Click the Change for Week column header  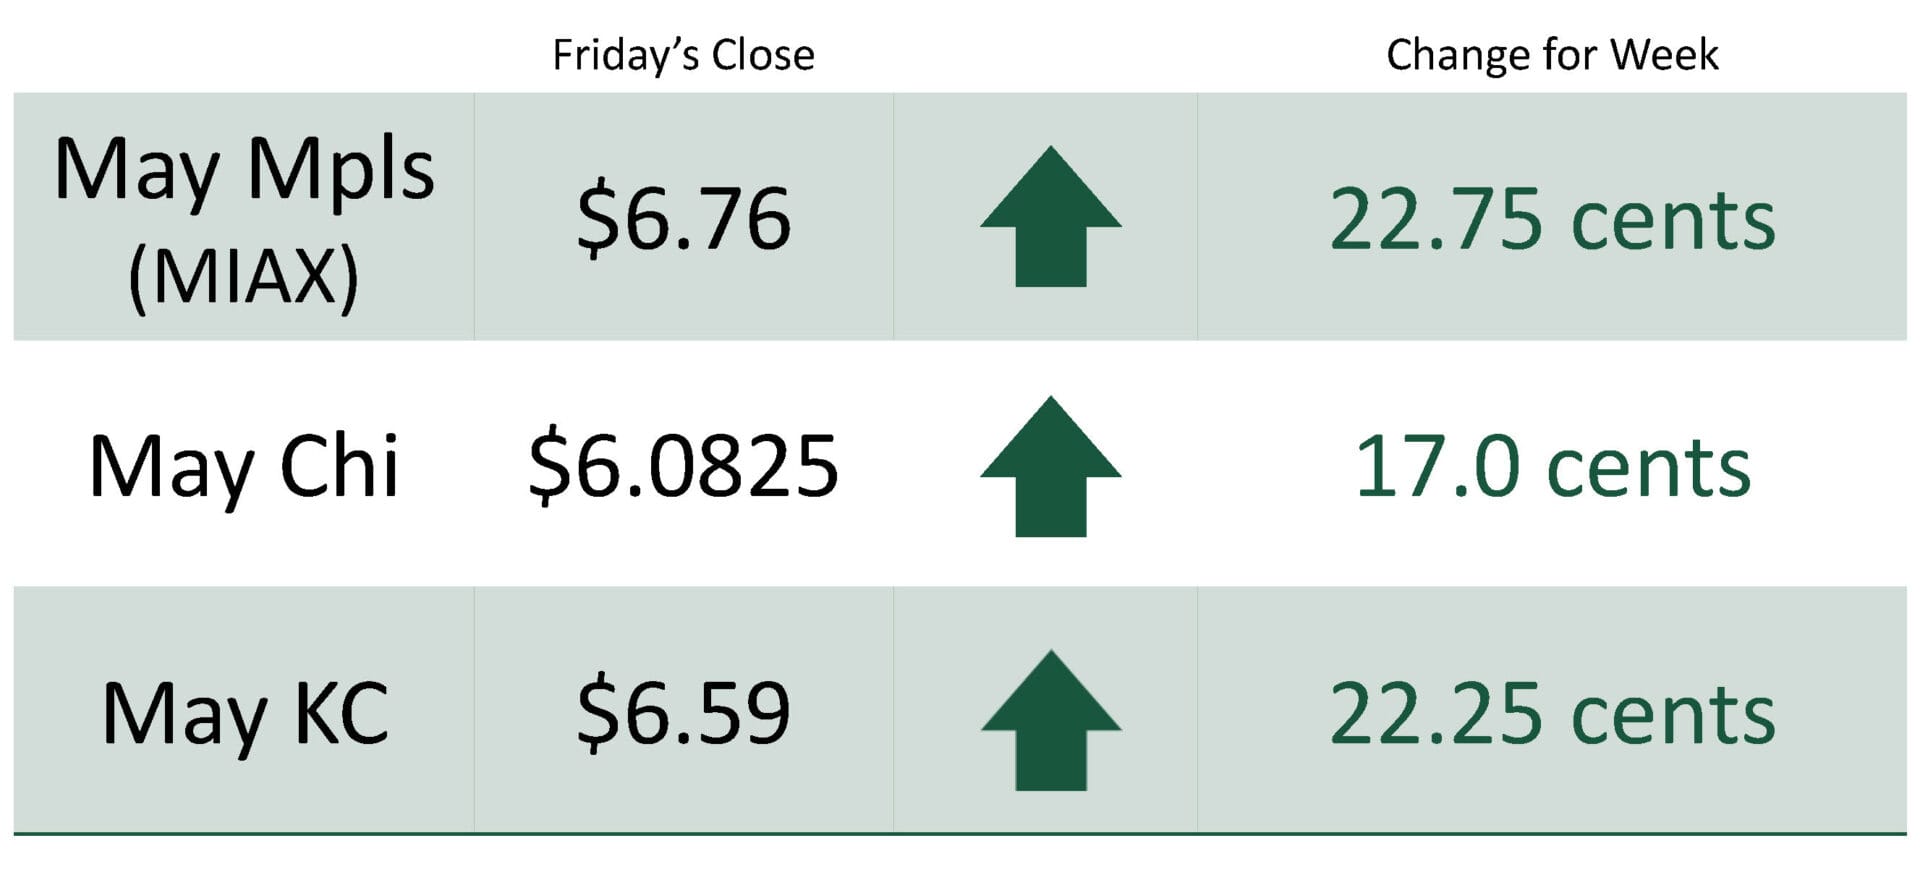(1552, 55)
